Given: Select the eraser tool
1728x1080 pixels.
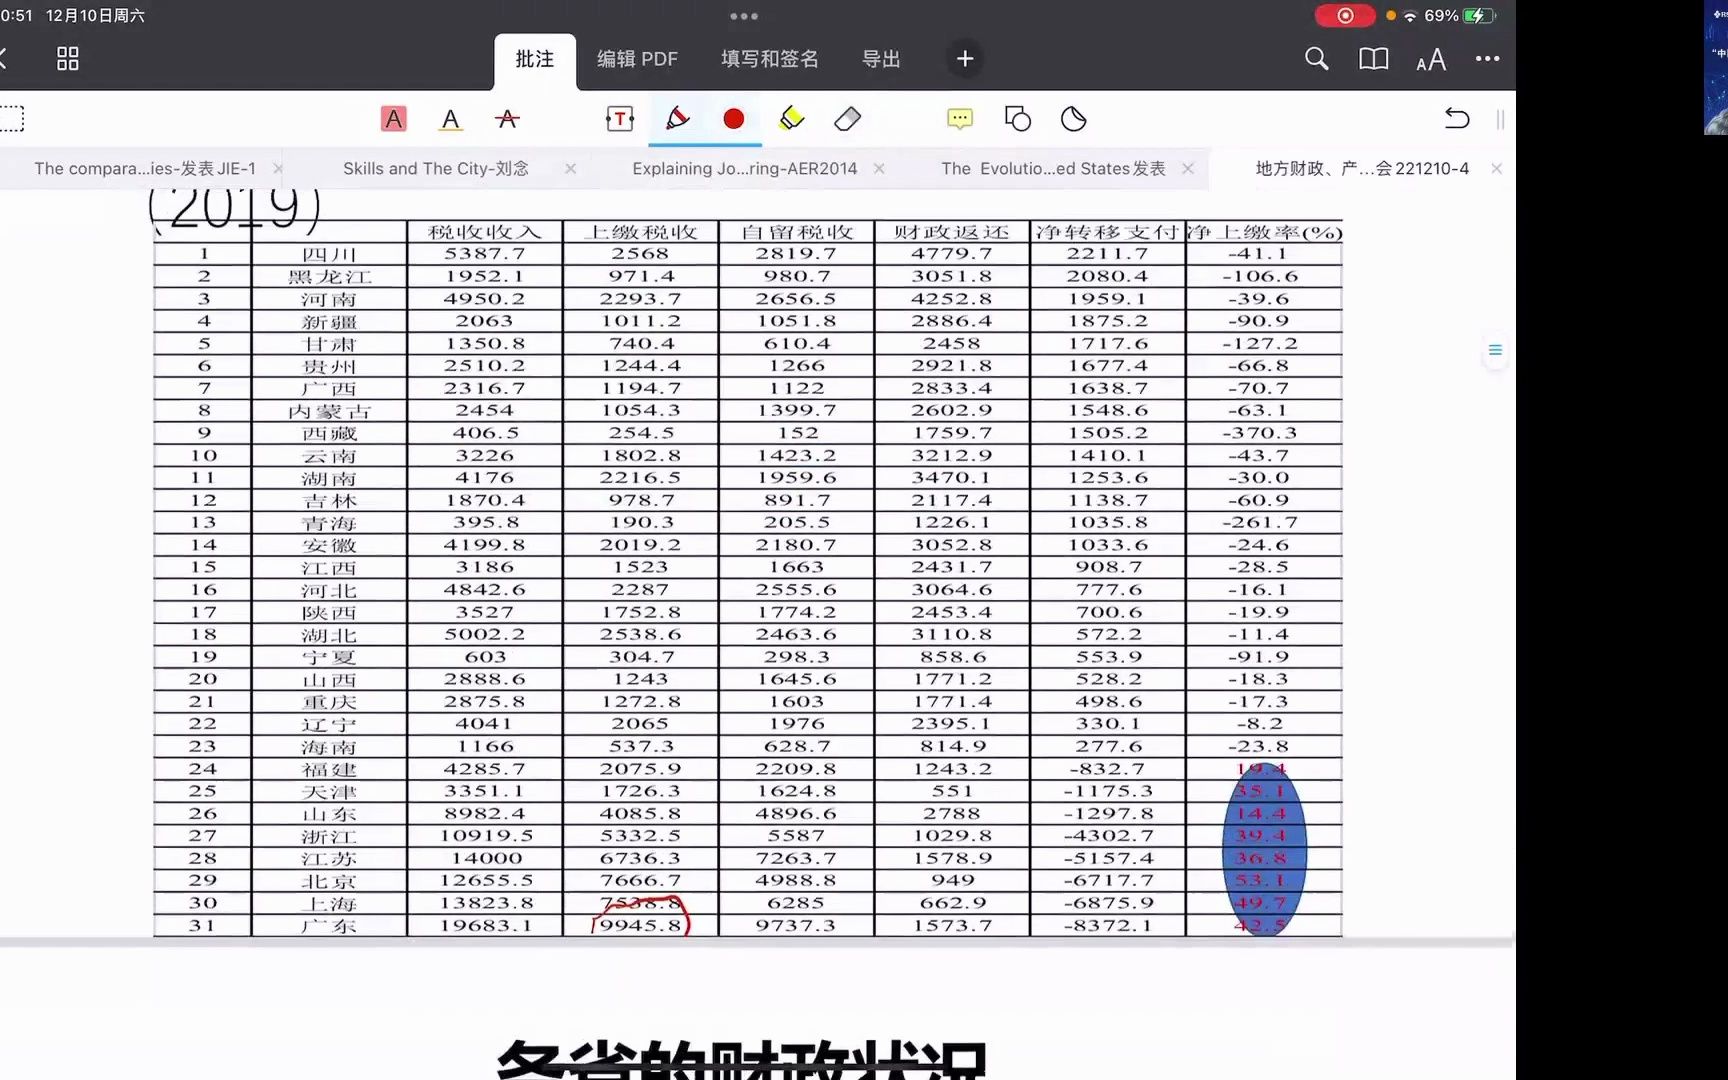Looking at the screenshot, I should coord(847,119).
